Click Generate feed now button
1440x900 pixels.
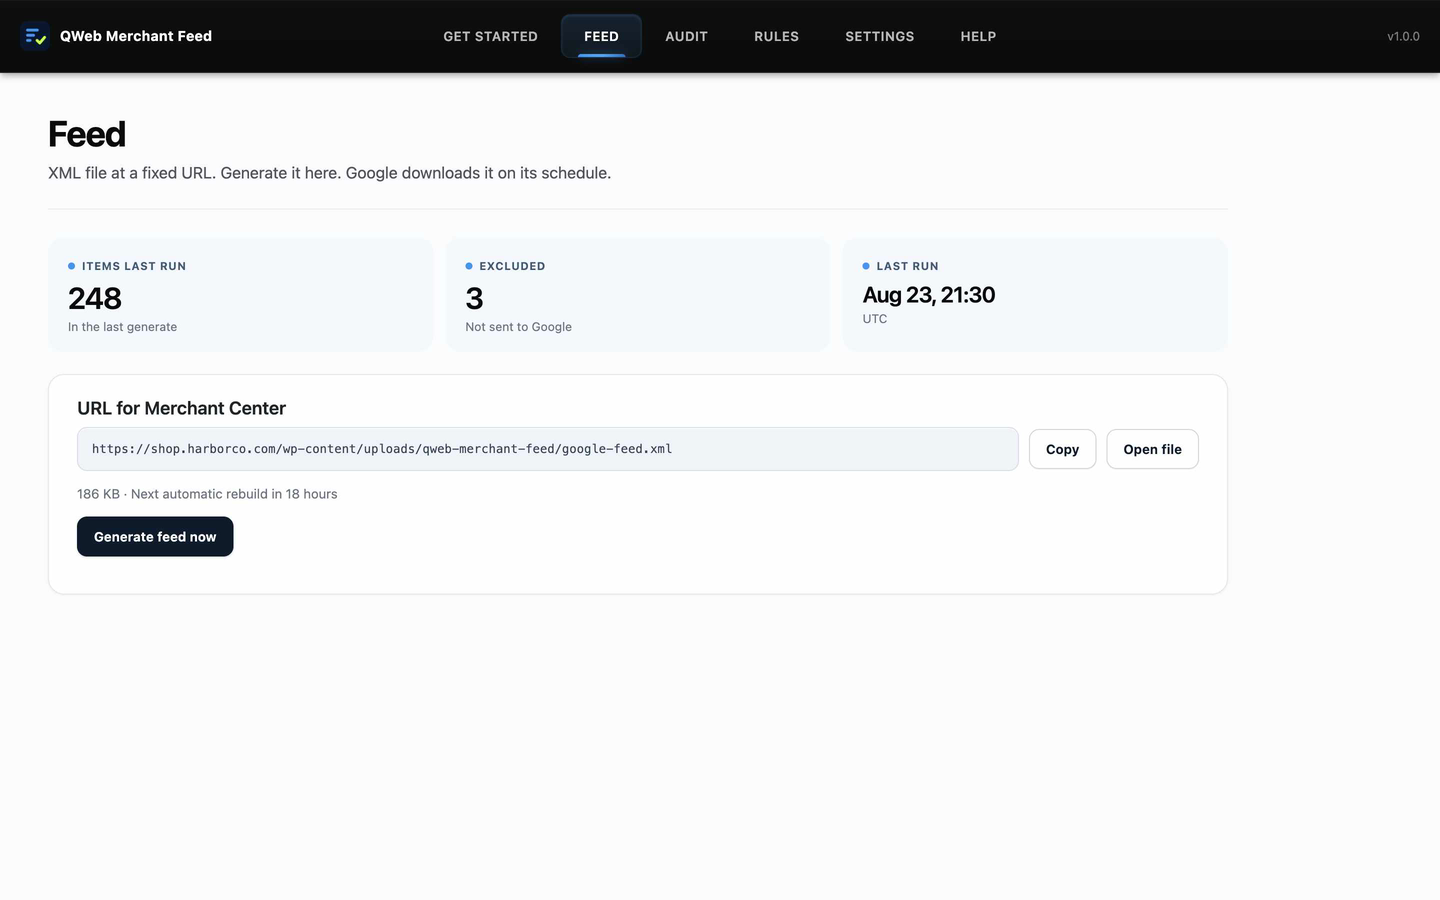(155, 537)
